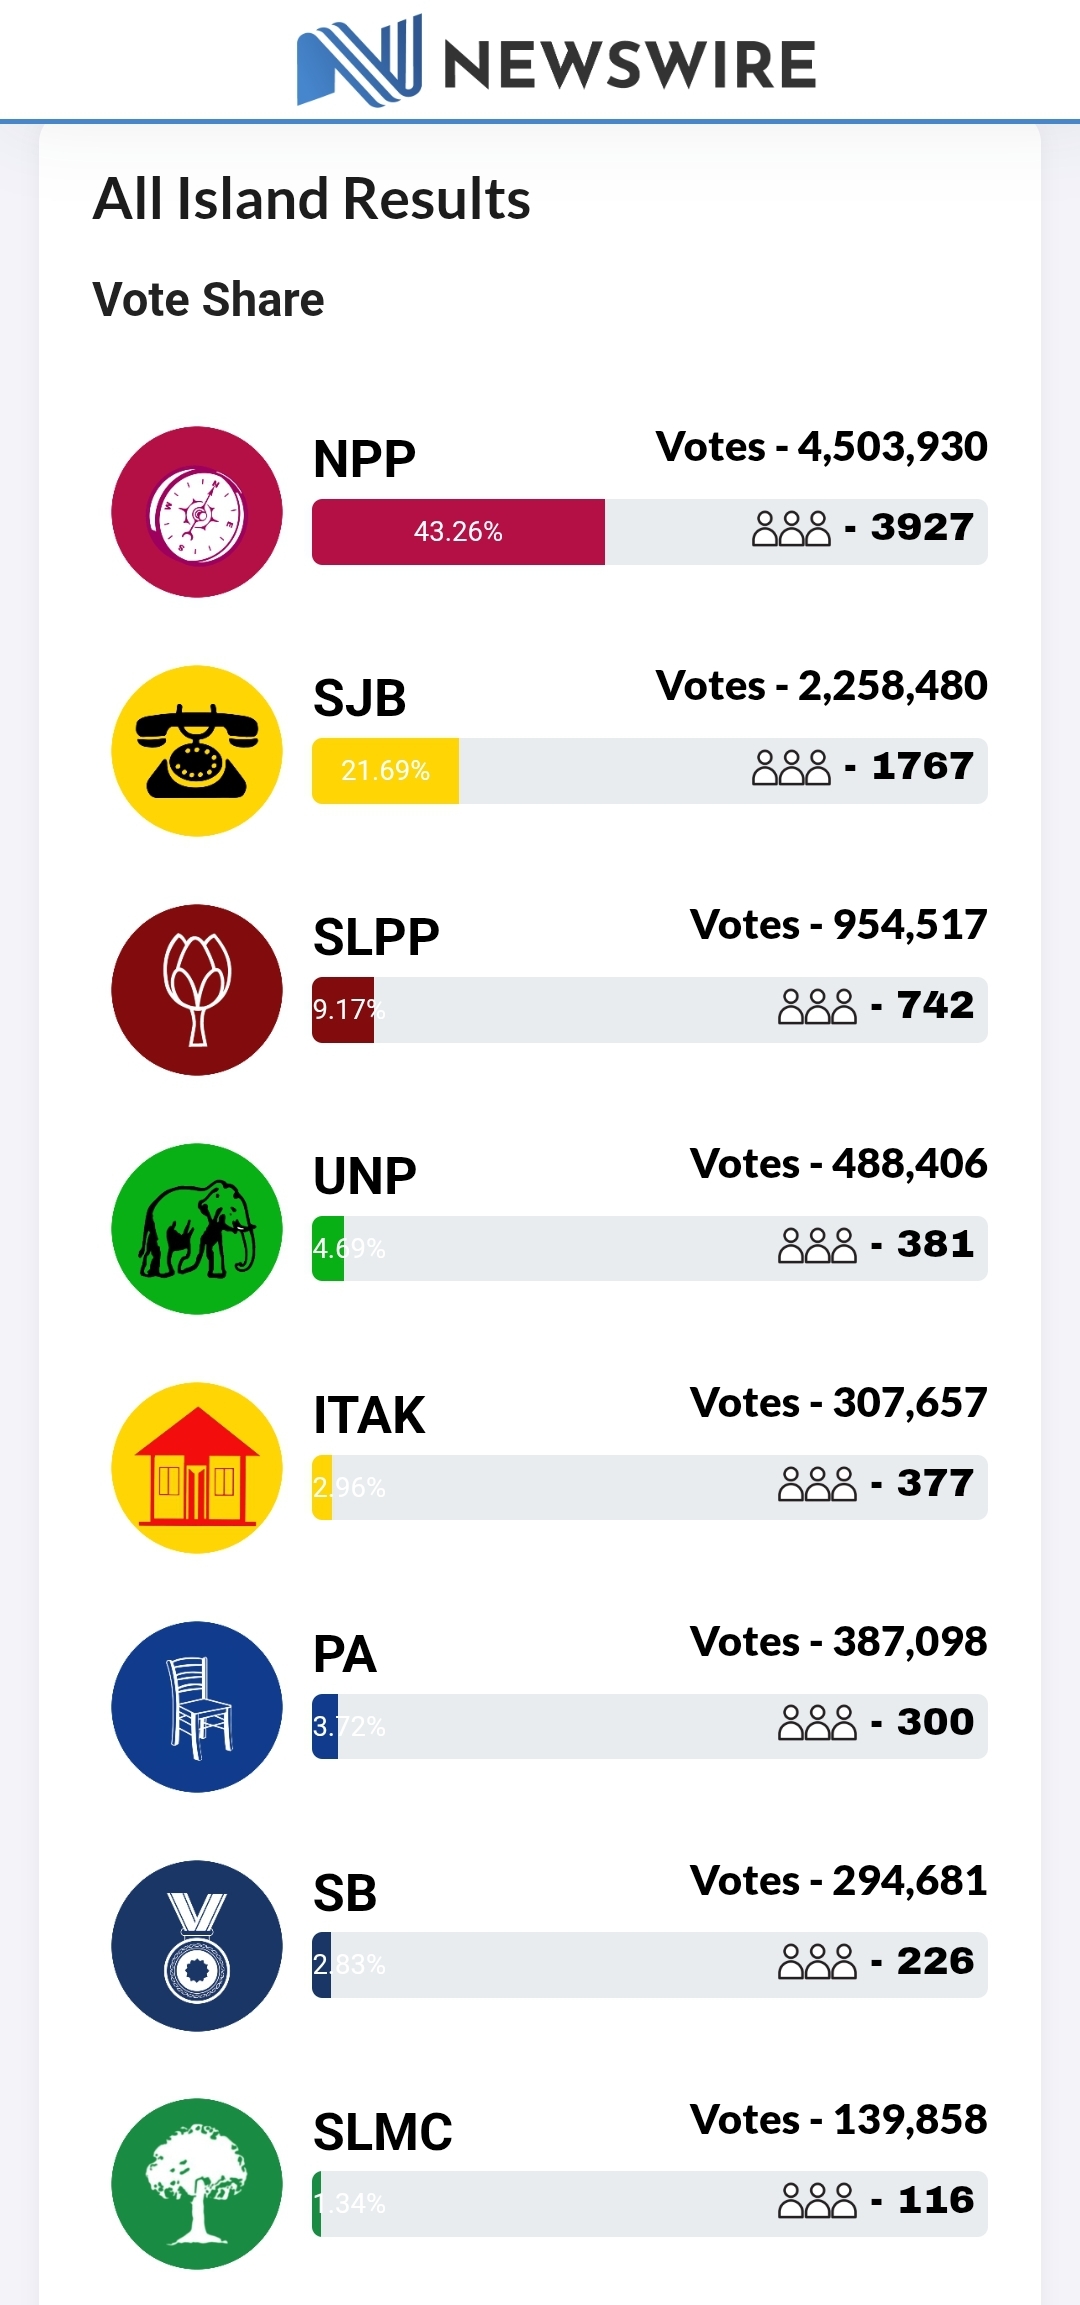Click the NPP 43.26% vote share bar

pyautogui.click(x=458, y=532)
